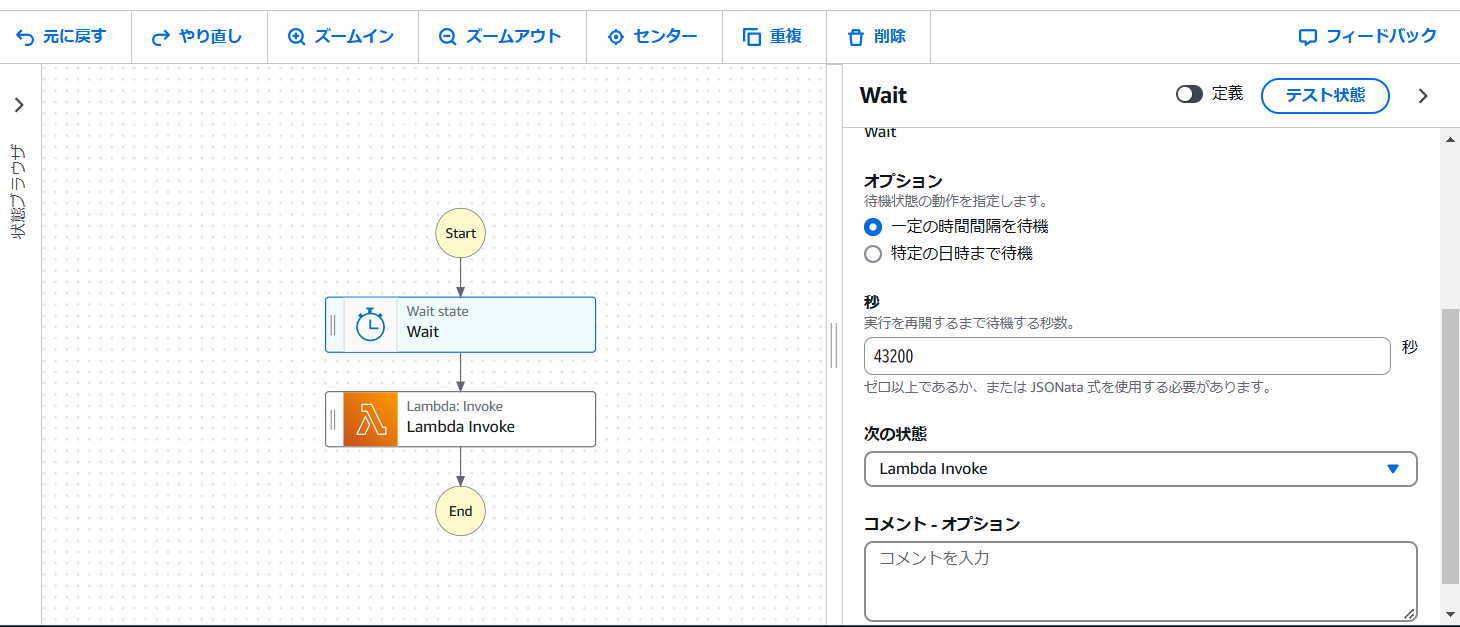Screen dimensions: 1460x627
Task: Click the comment text area
Action: [1140, 581]
